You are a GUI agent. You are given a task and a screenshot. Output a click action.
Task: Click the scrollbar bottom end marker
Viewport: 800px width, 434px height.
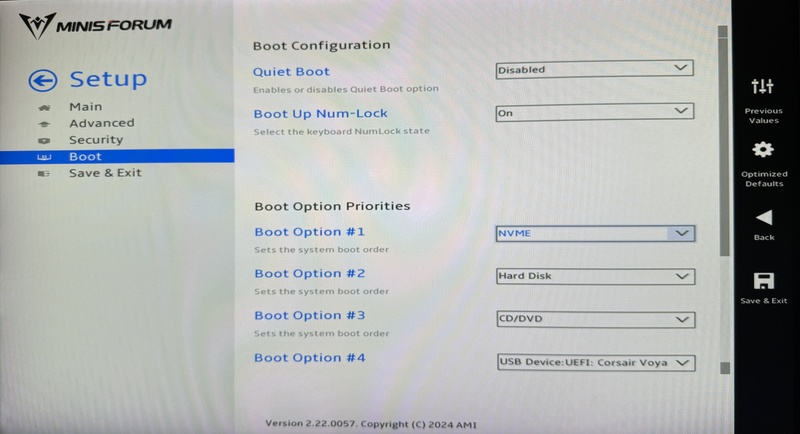(725, 368)
